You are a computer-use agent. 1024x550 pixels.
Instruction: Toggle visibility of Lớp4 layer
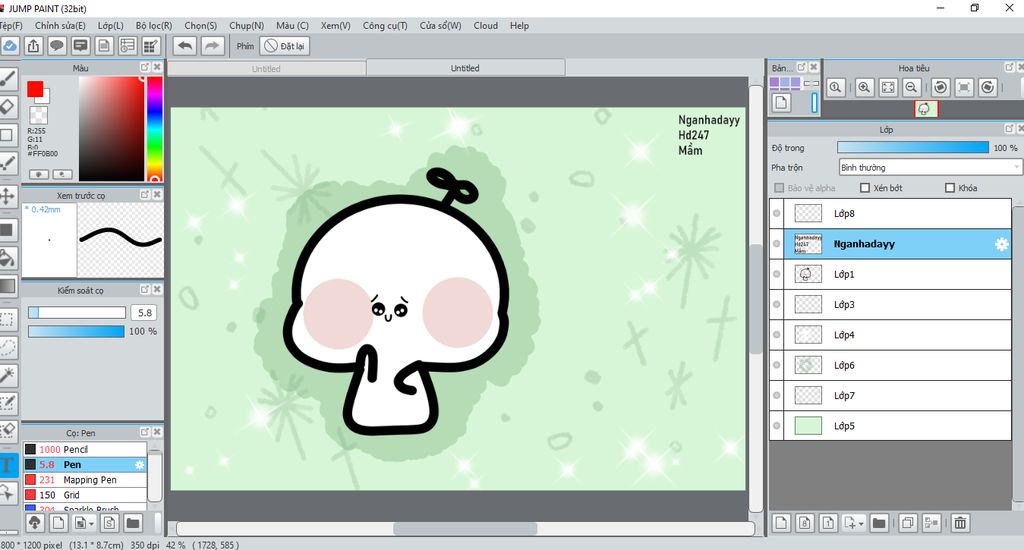(776, 334)
